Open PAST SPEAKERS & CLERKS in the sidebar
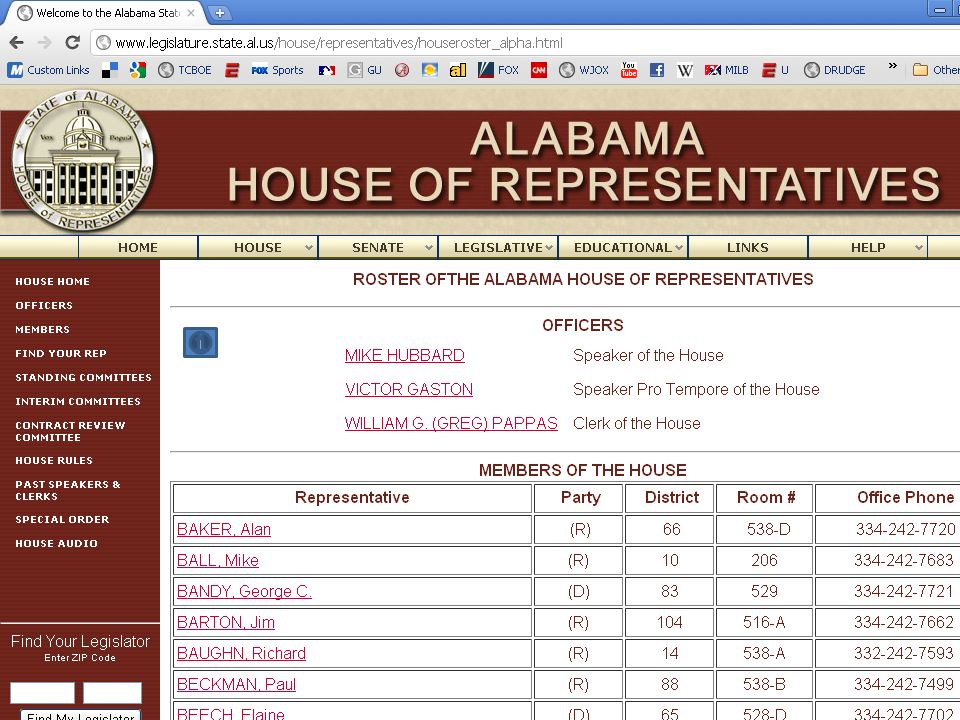 coord(68,490)
